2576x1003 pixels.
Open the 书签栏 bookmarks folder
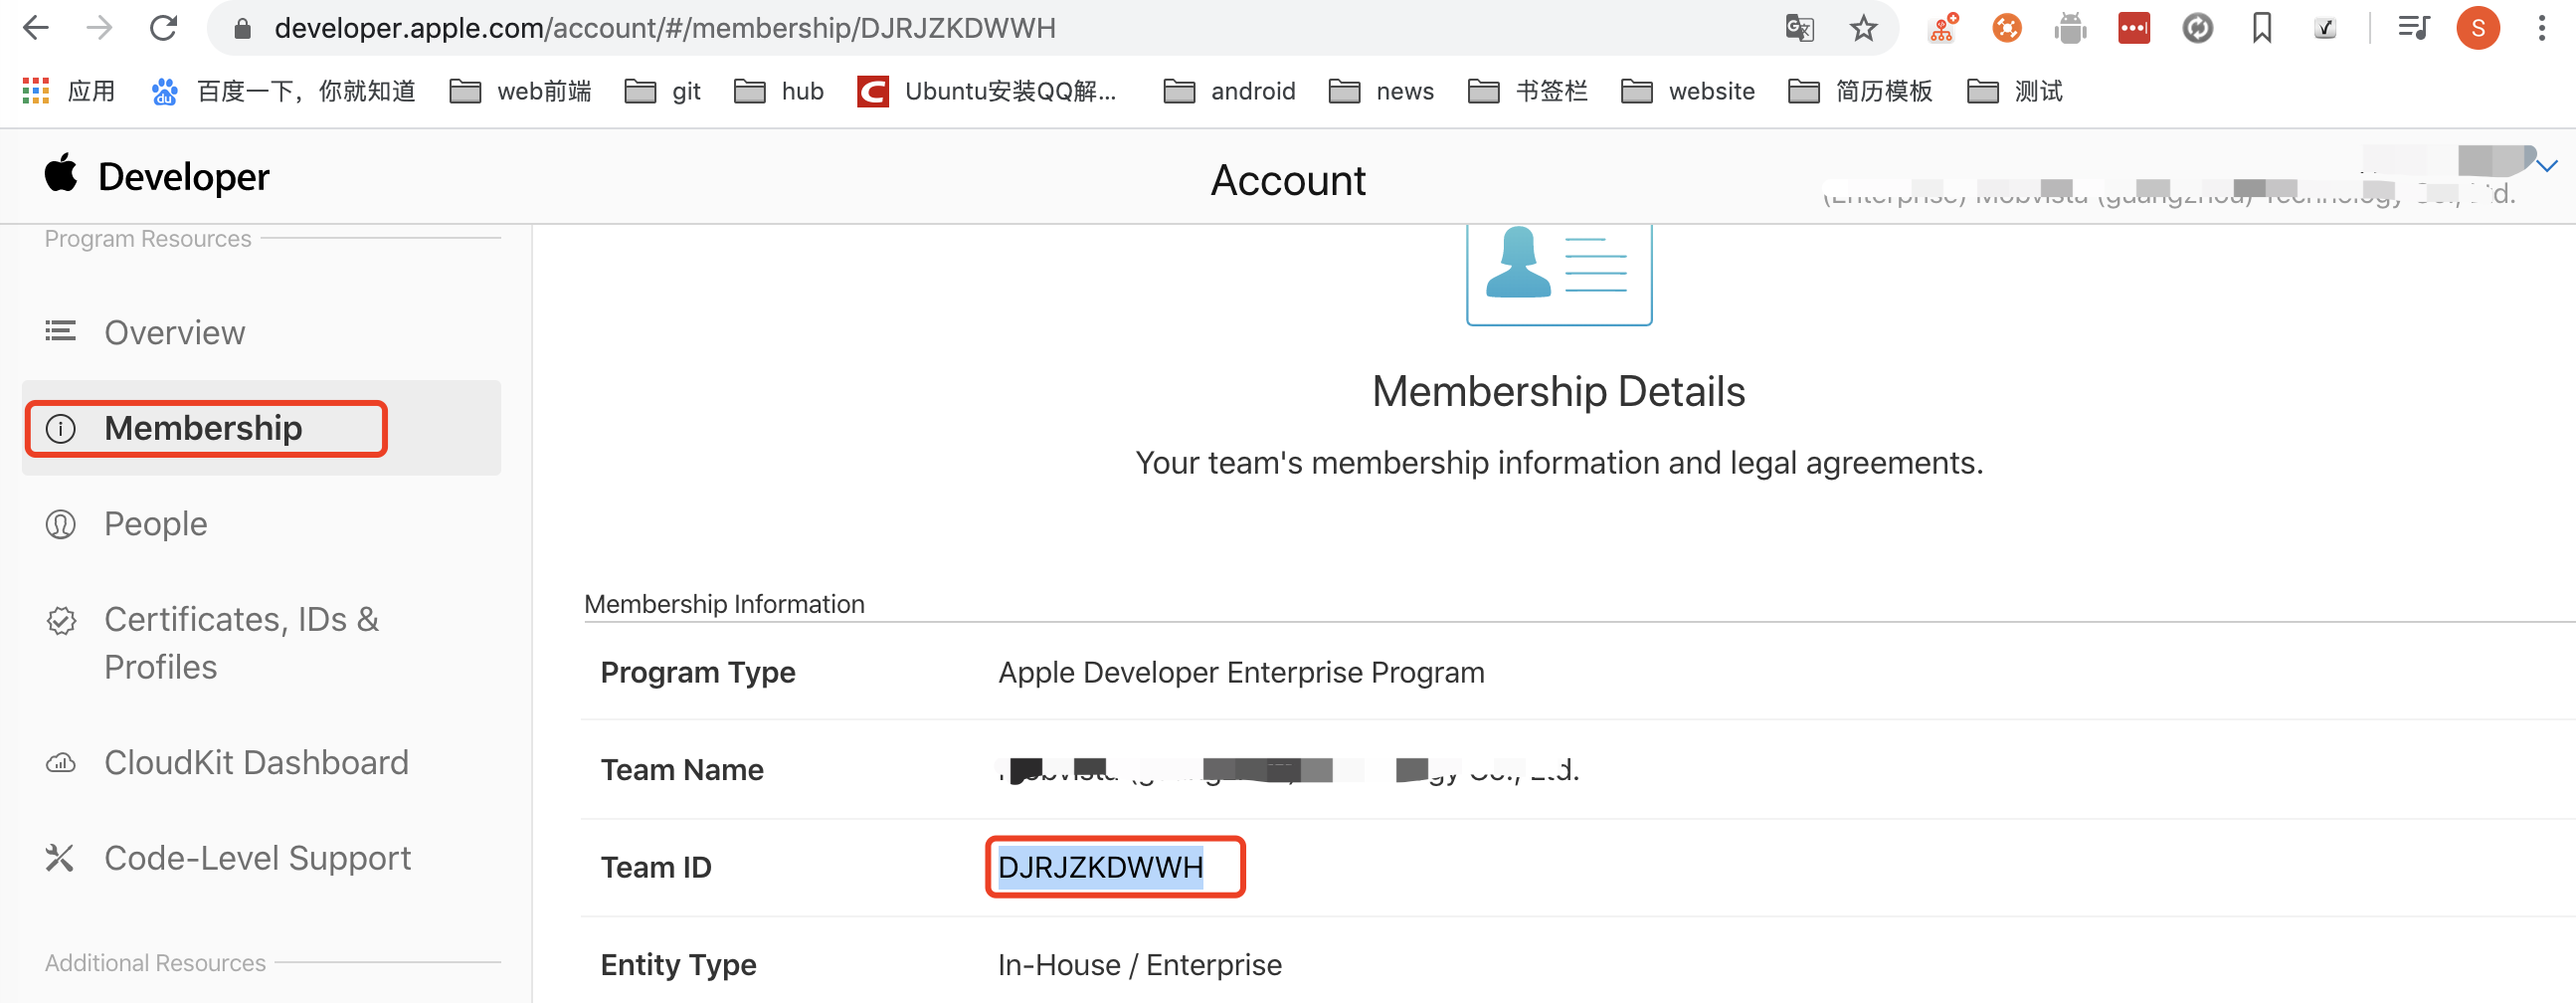1527,91
